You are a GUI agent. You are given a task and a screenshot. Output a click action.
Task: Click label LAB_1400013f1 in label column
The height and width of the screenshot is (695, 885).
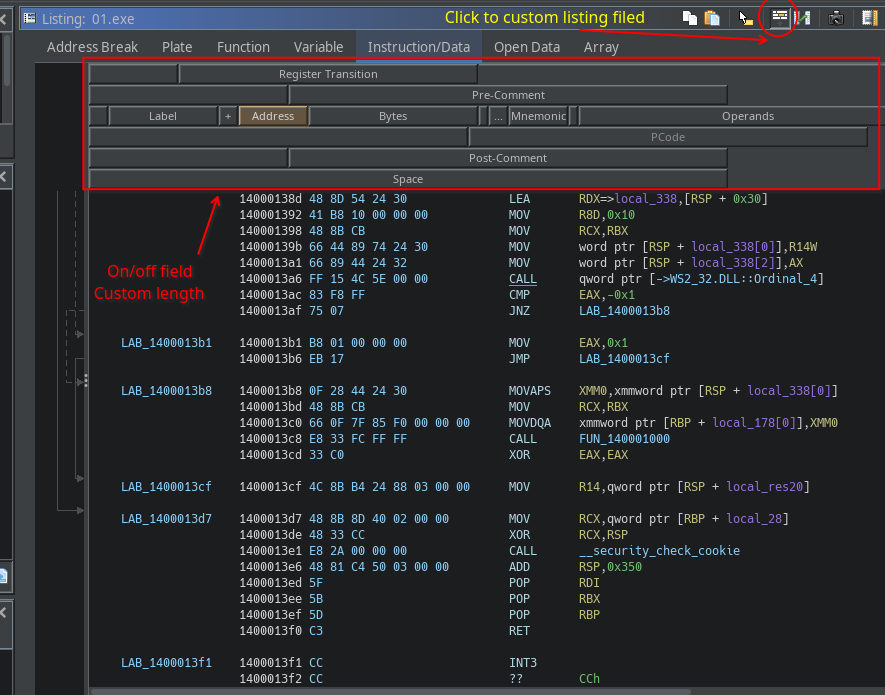(x=167, y=662)
